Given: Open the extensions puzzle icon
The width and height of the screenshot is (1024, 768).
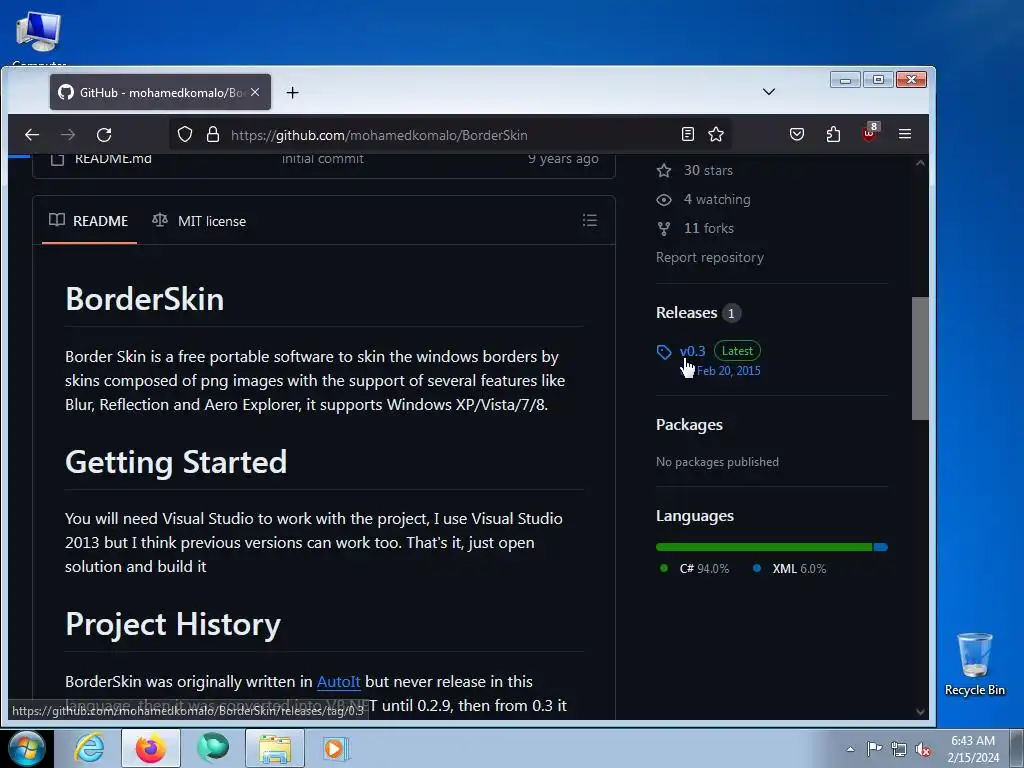Looking at the screenshot, I should pos(833,135).
